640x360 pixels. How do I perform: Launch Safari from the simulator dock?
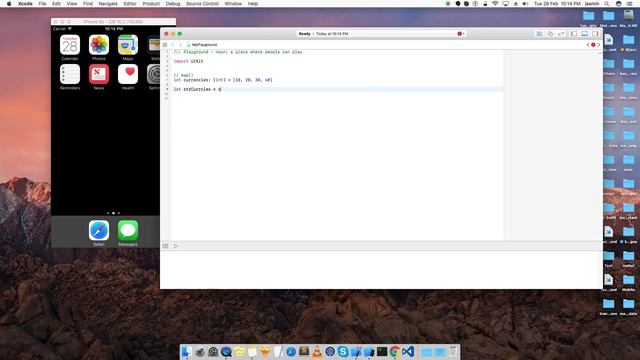coord(99,231)
